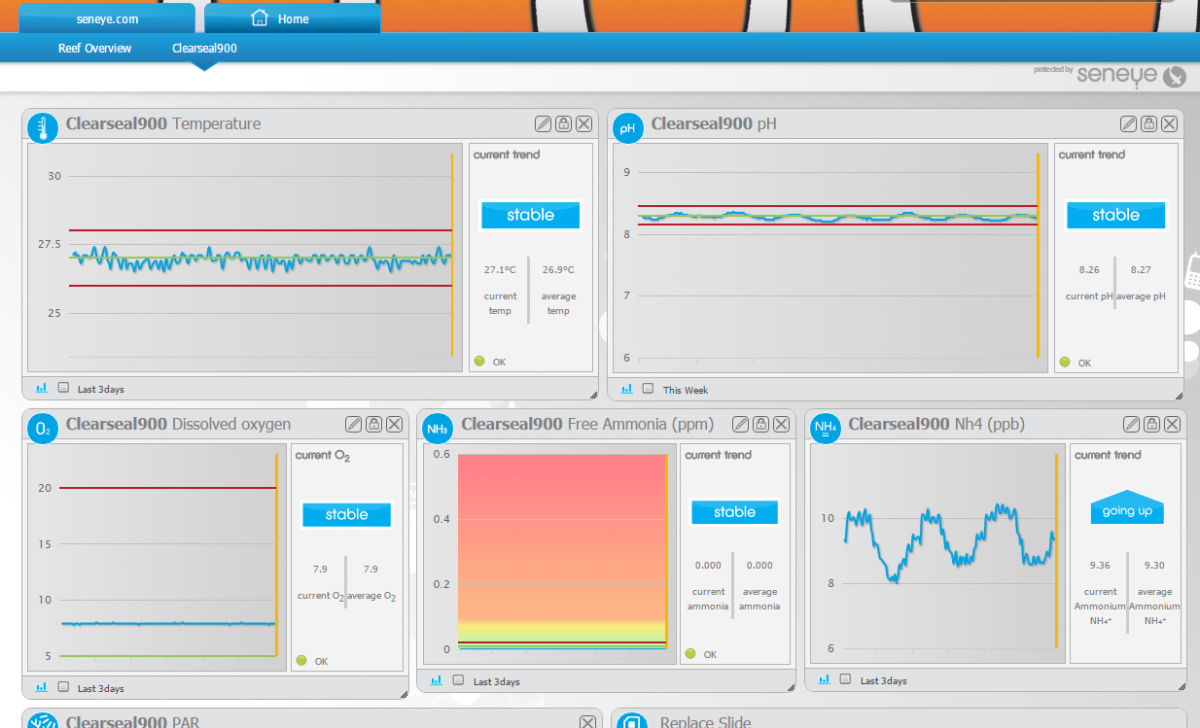Click the Free Ammonia gradient chart area
The height and width of the screenshot is (728, 1200).
(x=562, y=551)
